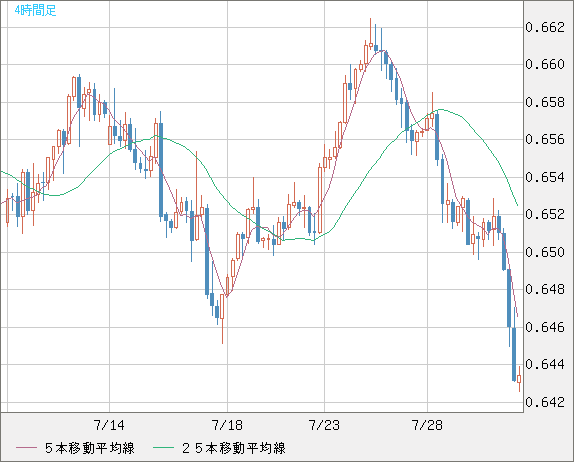Click the last orange candlestick near 0.643
Image resolution: width=574 pixels, height=462 pixels.
pos(519,379)
